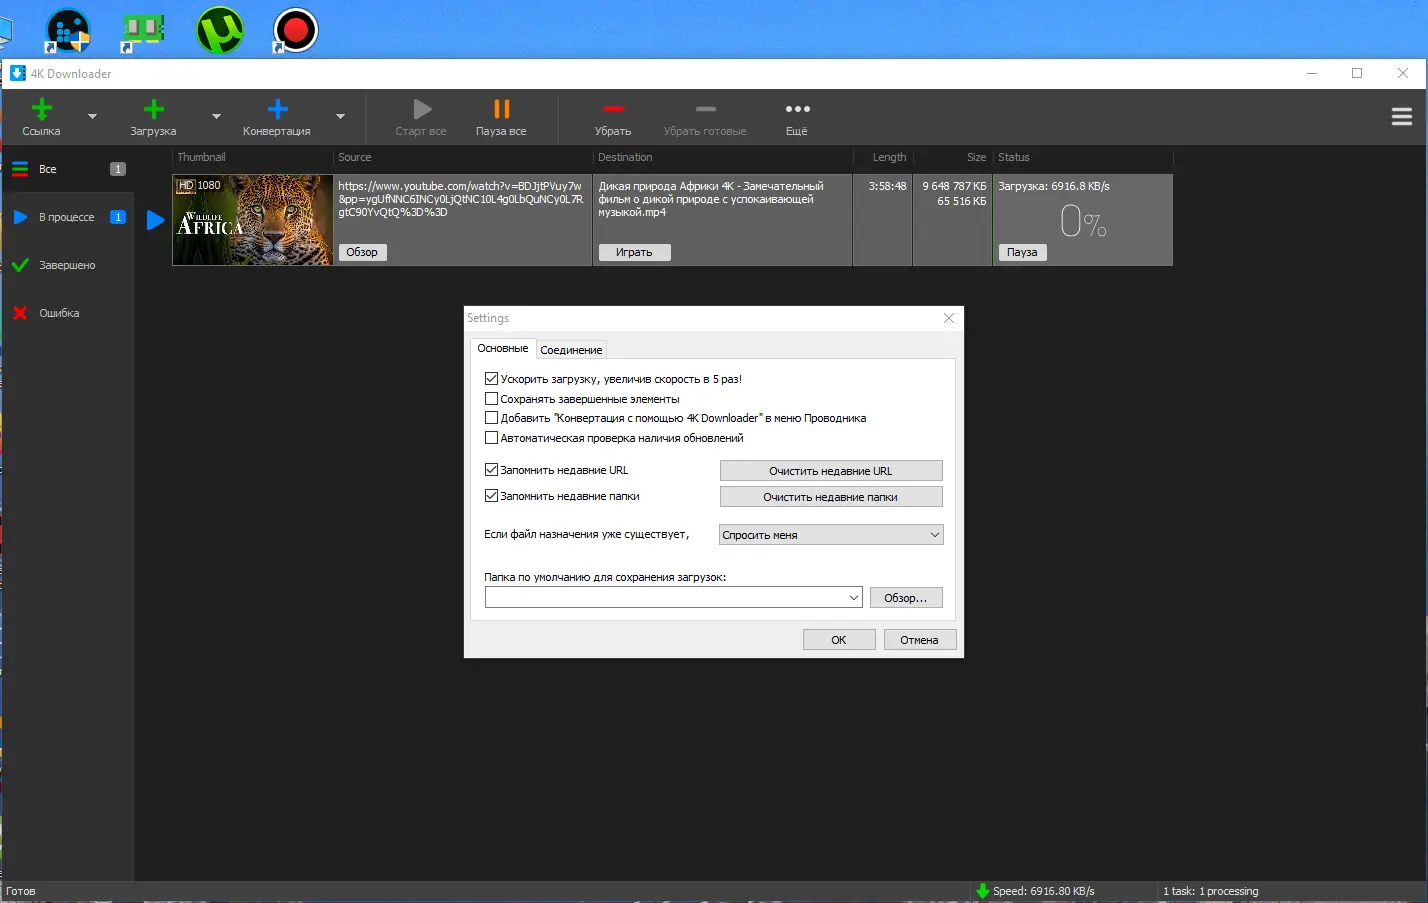The width and height of the screenshot is (1428, 903).
Task: Confirm settings with the OK button
Action: [x=839, y=640]
